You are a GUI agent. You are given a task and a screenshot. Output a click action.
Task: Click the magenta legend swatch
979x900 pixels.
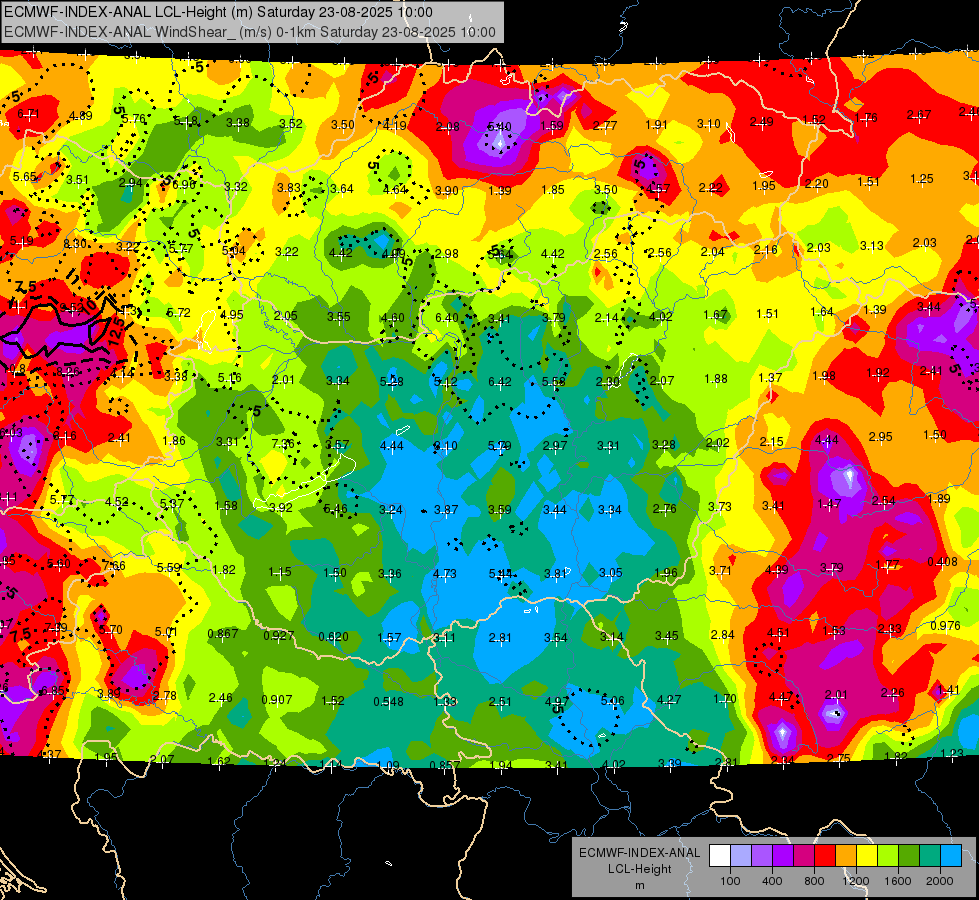click(804, 856)
